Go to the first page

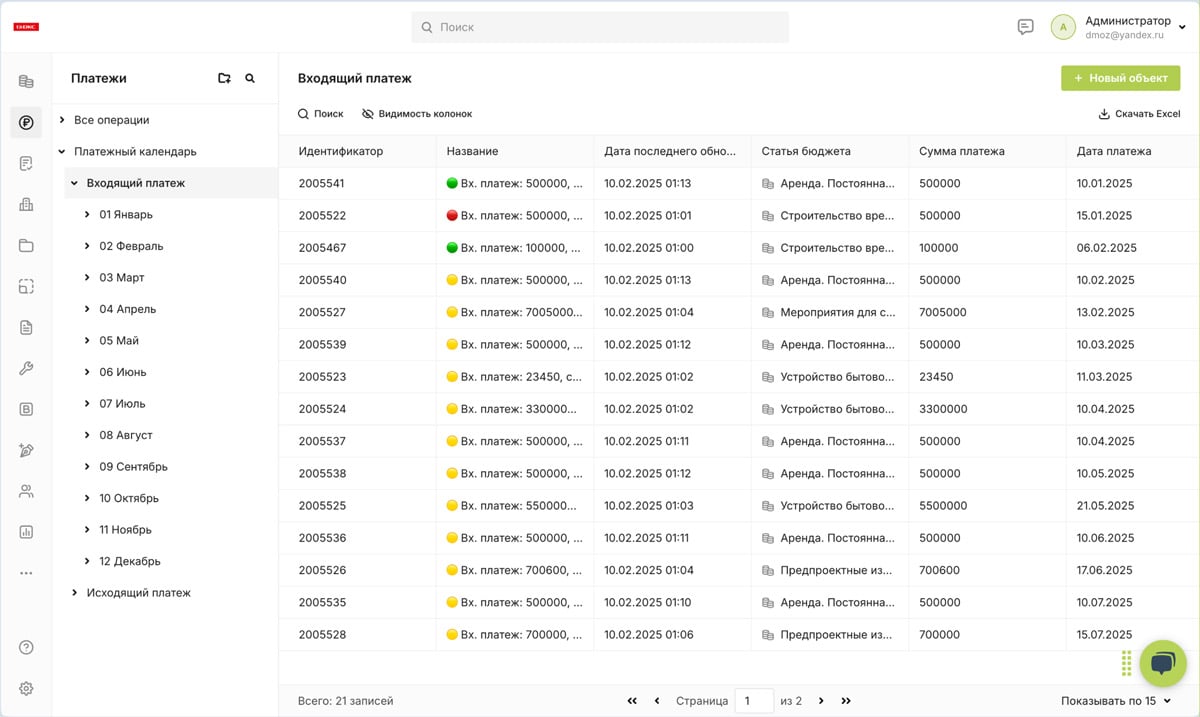coord(632,701)
